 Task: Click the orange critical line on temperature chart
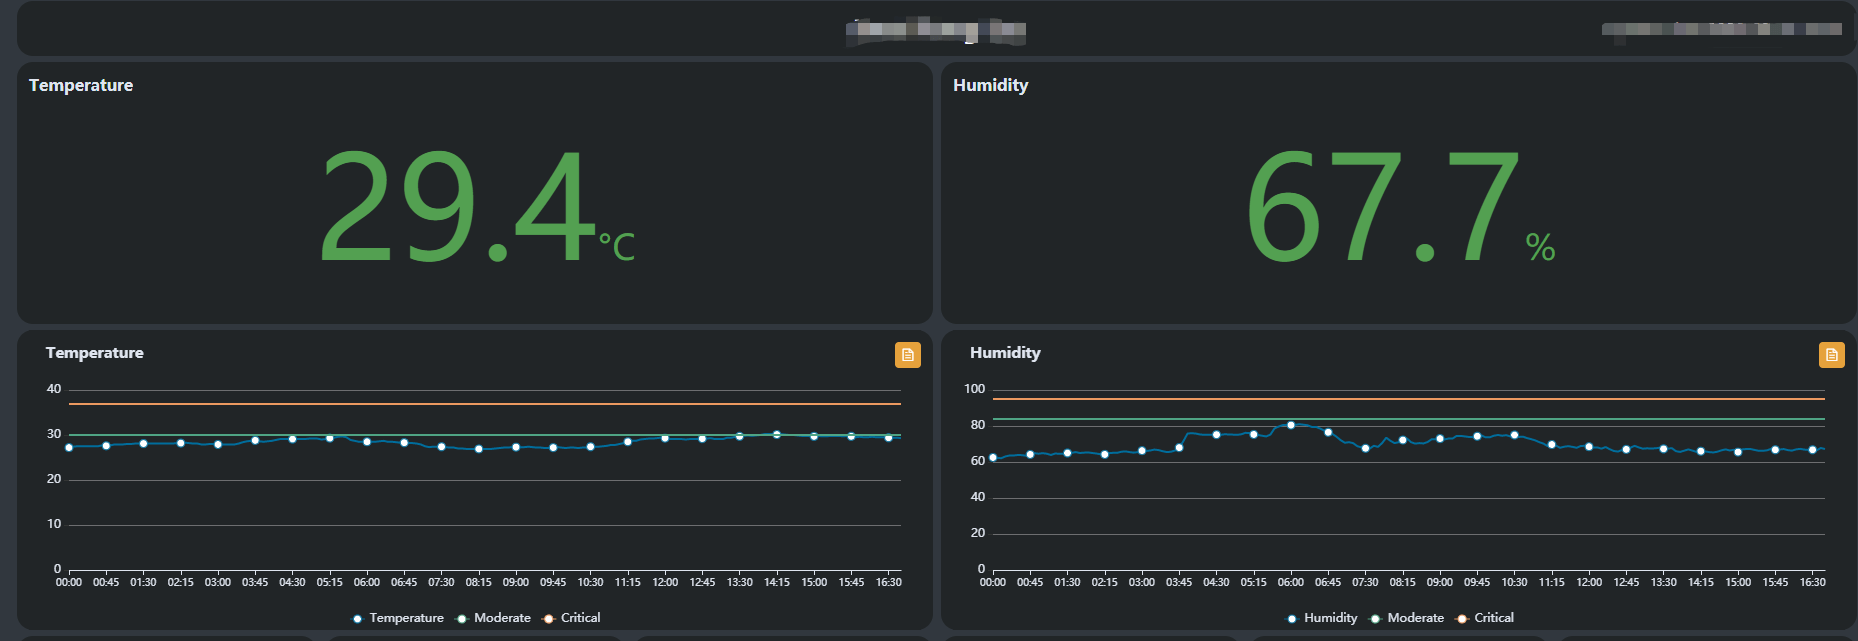tap(485, 404)
